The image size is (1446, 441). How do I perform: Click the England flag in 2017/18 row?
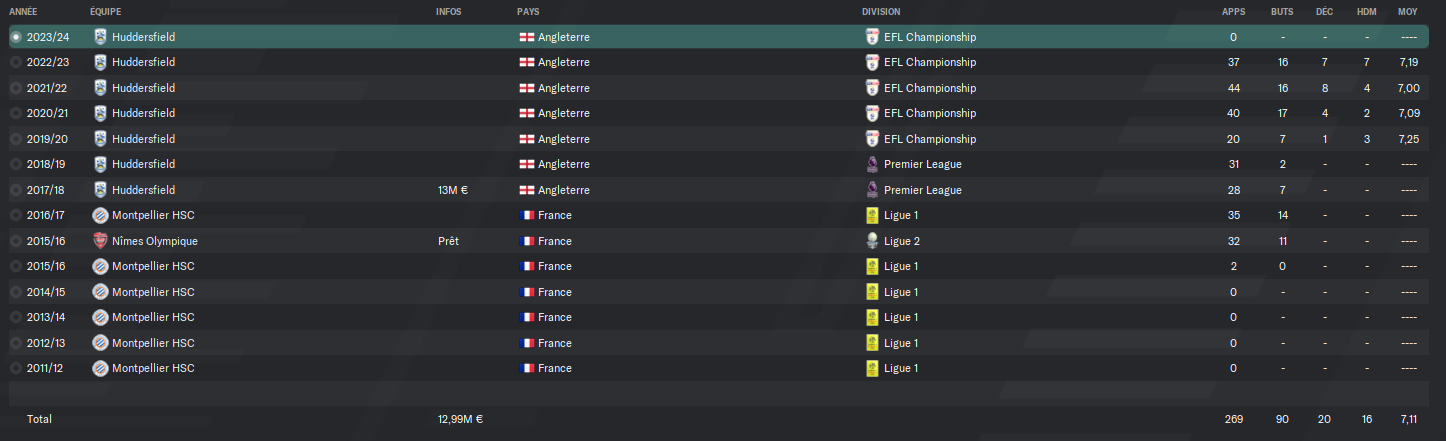coord(526,190)
